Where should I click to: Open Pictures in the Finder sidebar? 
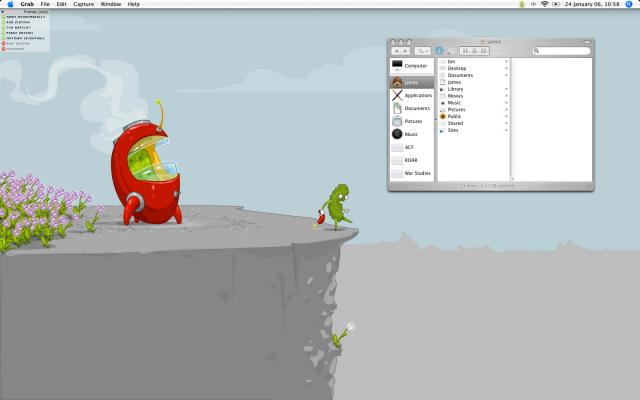pyautogui.click(x=411, y=122)
